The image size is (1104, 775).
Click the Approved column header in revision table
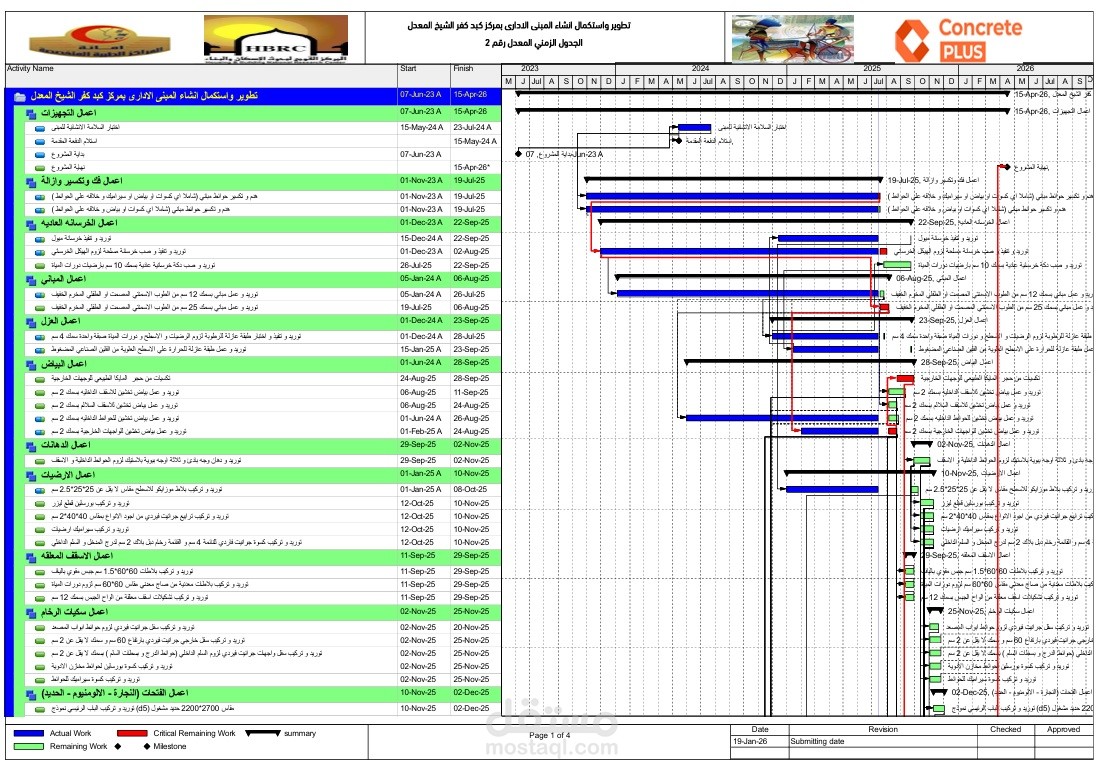tap(1063, 730)
